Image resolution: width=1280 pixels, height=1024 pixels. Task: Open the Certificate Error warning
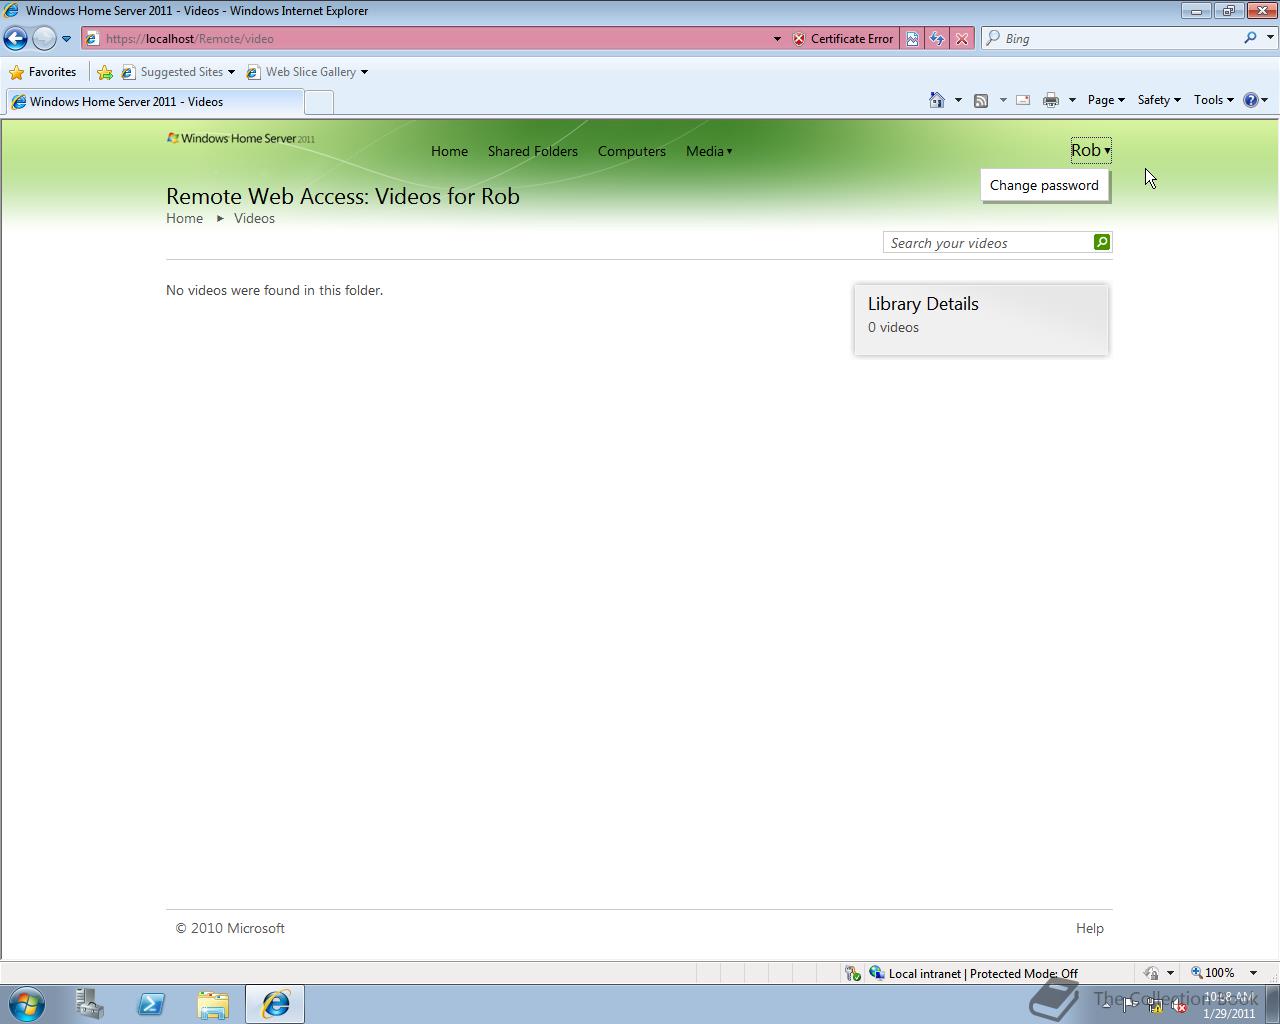(843, 39)
